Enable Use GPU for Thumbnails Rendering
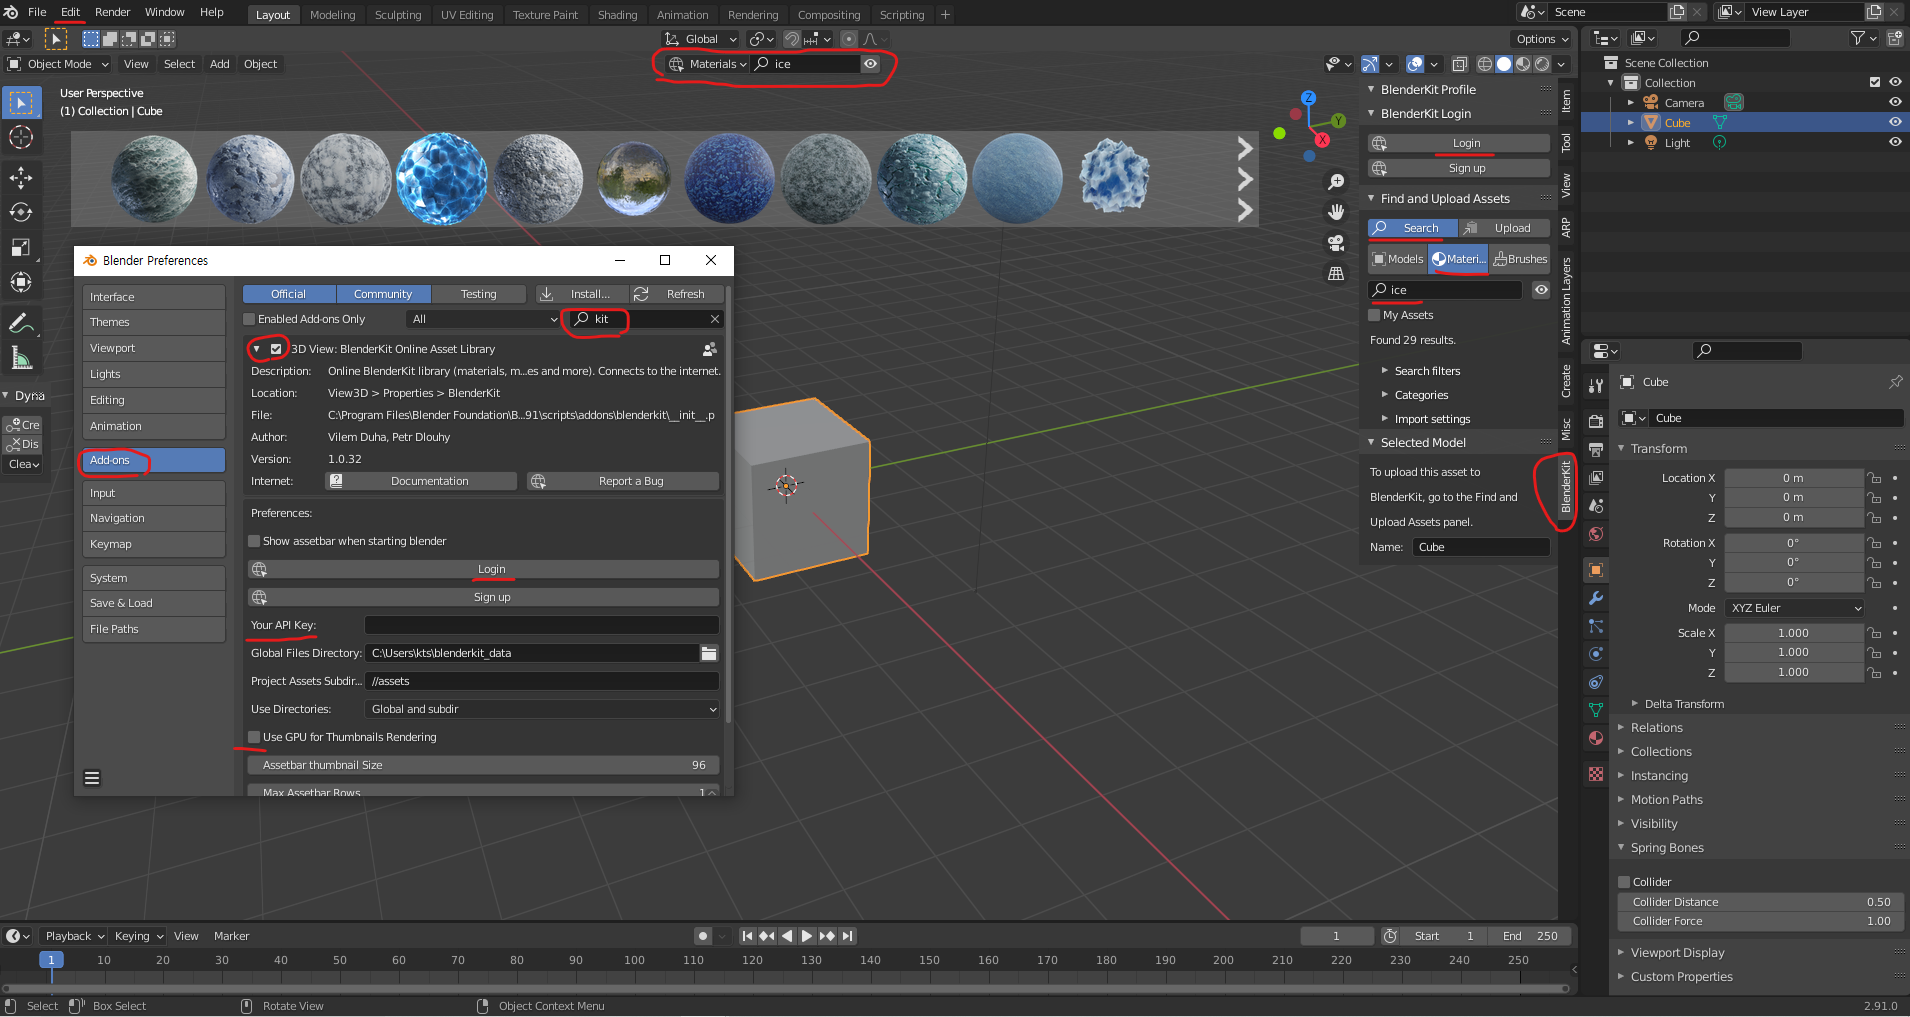The width and height of the screenshot is (1910, 1017). click(254, 737)
